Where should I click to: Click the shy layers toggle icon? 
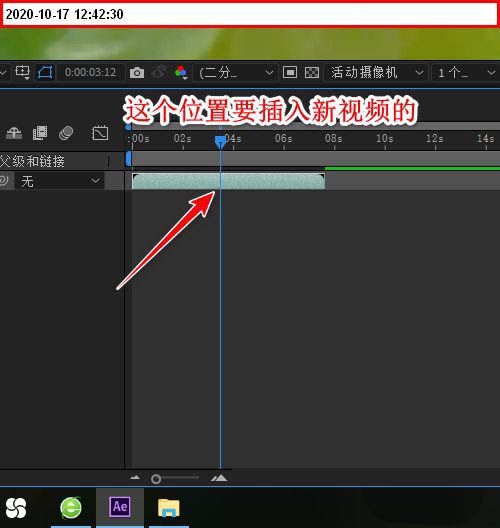(x=14, y=133)
